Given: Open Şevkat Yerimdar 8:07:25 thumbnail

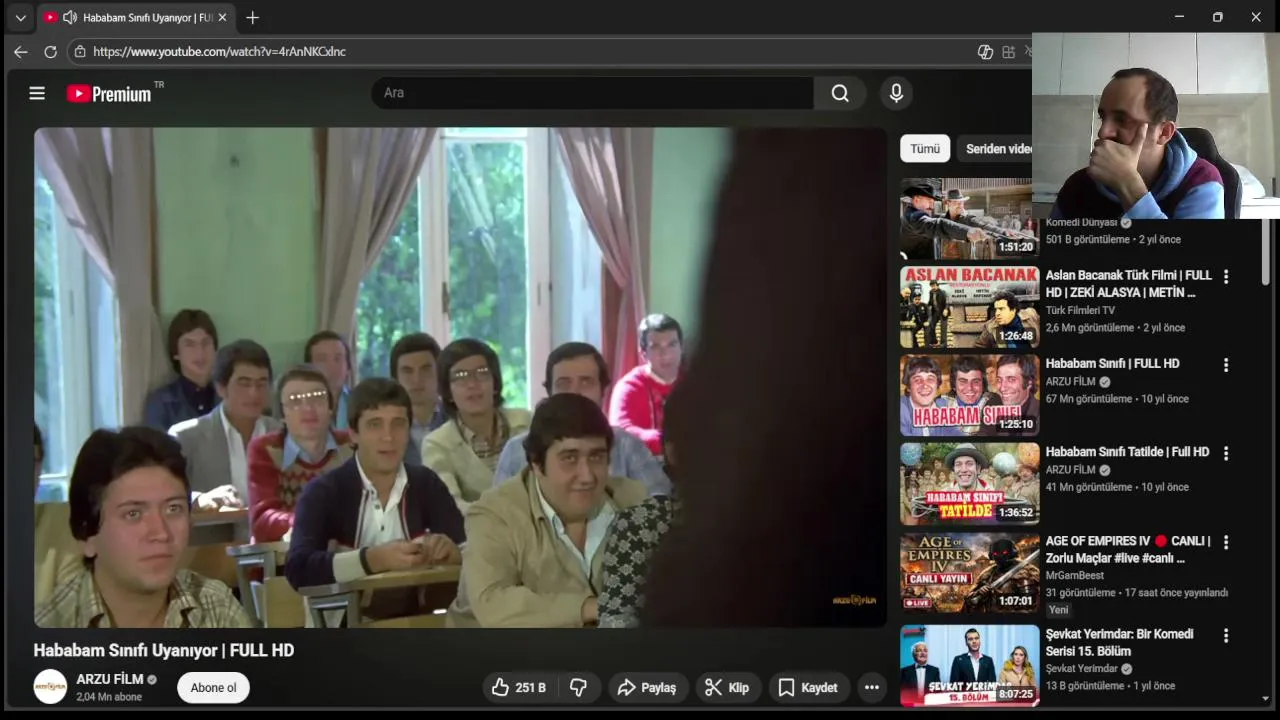Looking at the screenshot, I should point(970,665).
